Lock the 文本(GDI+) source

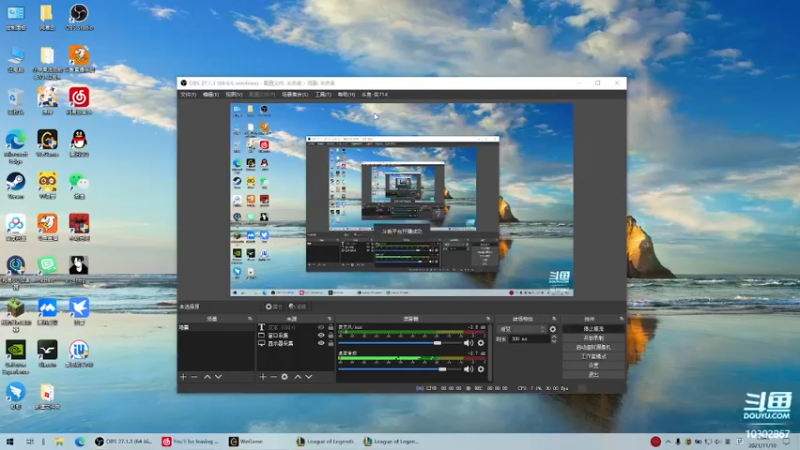331,328
